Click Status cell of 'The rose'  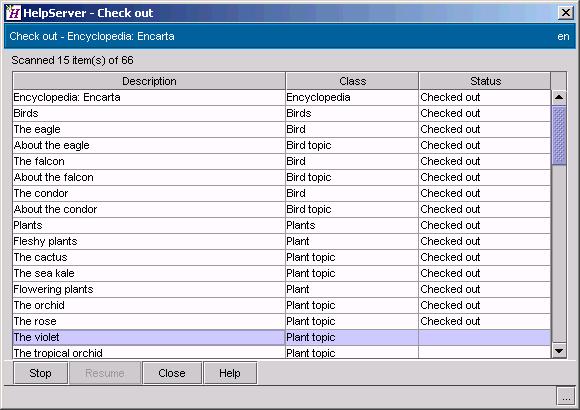coord(485,321)
